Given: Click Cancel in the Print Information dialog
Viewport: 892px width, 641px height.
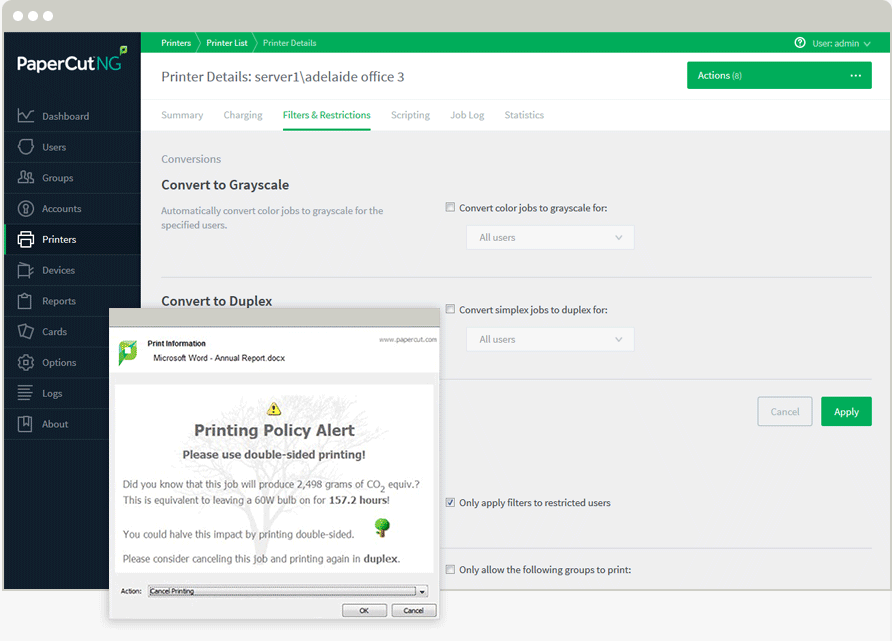Looking at the screenshot, I should tap(414, 610).
